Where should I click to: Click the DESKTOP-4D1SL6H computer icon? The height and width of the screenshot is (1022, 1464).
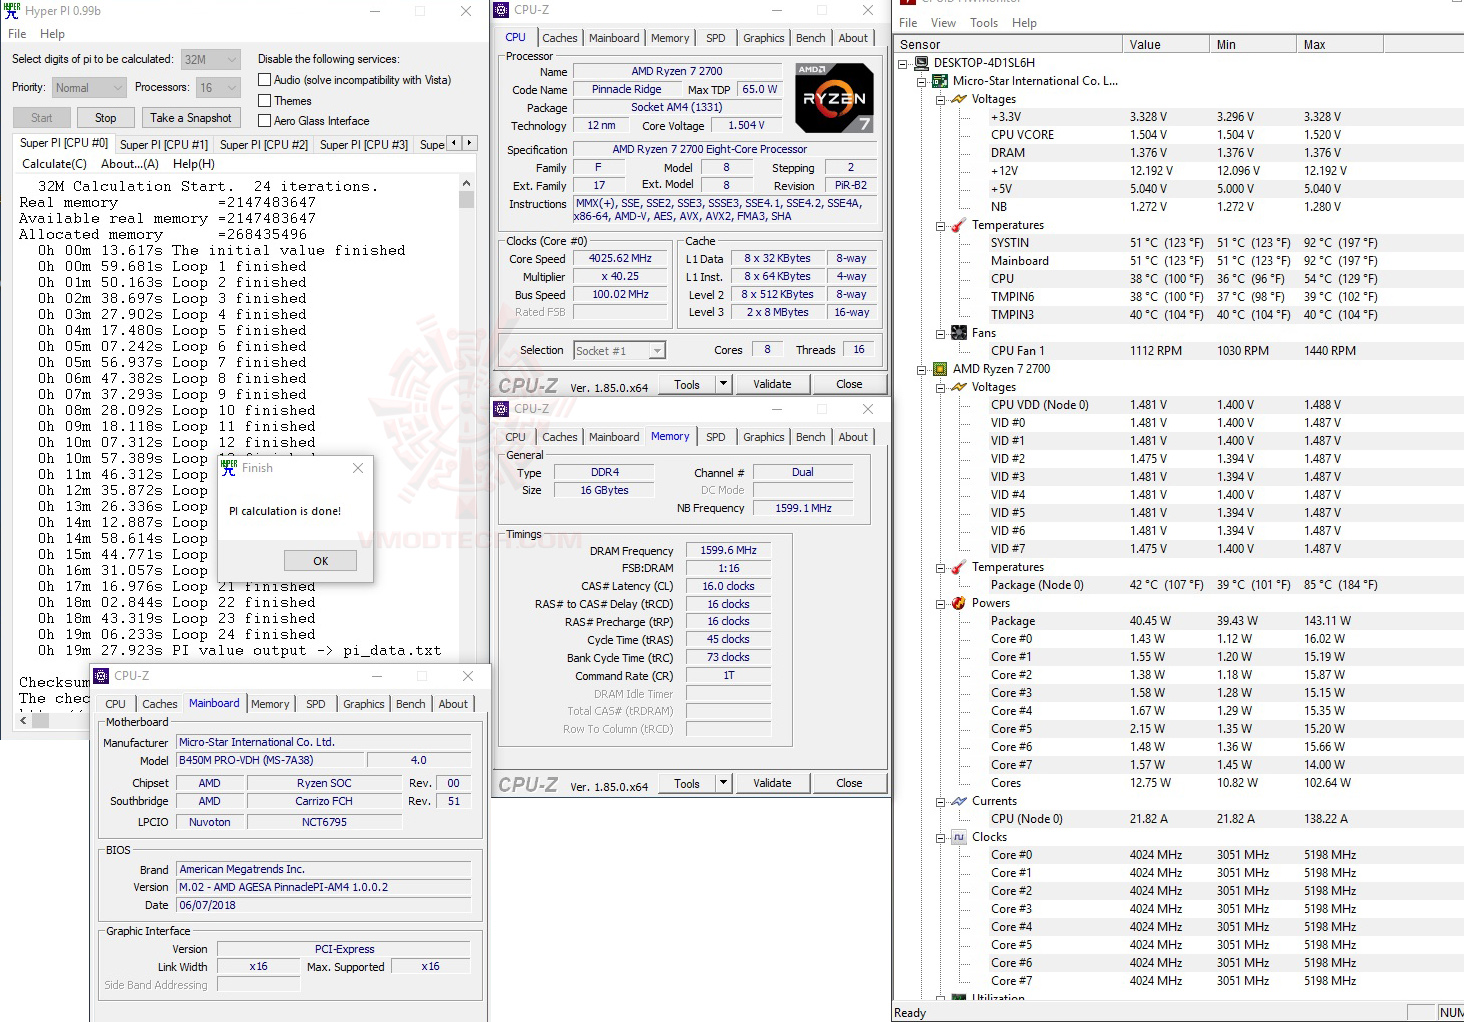tap(921, 62)
